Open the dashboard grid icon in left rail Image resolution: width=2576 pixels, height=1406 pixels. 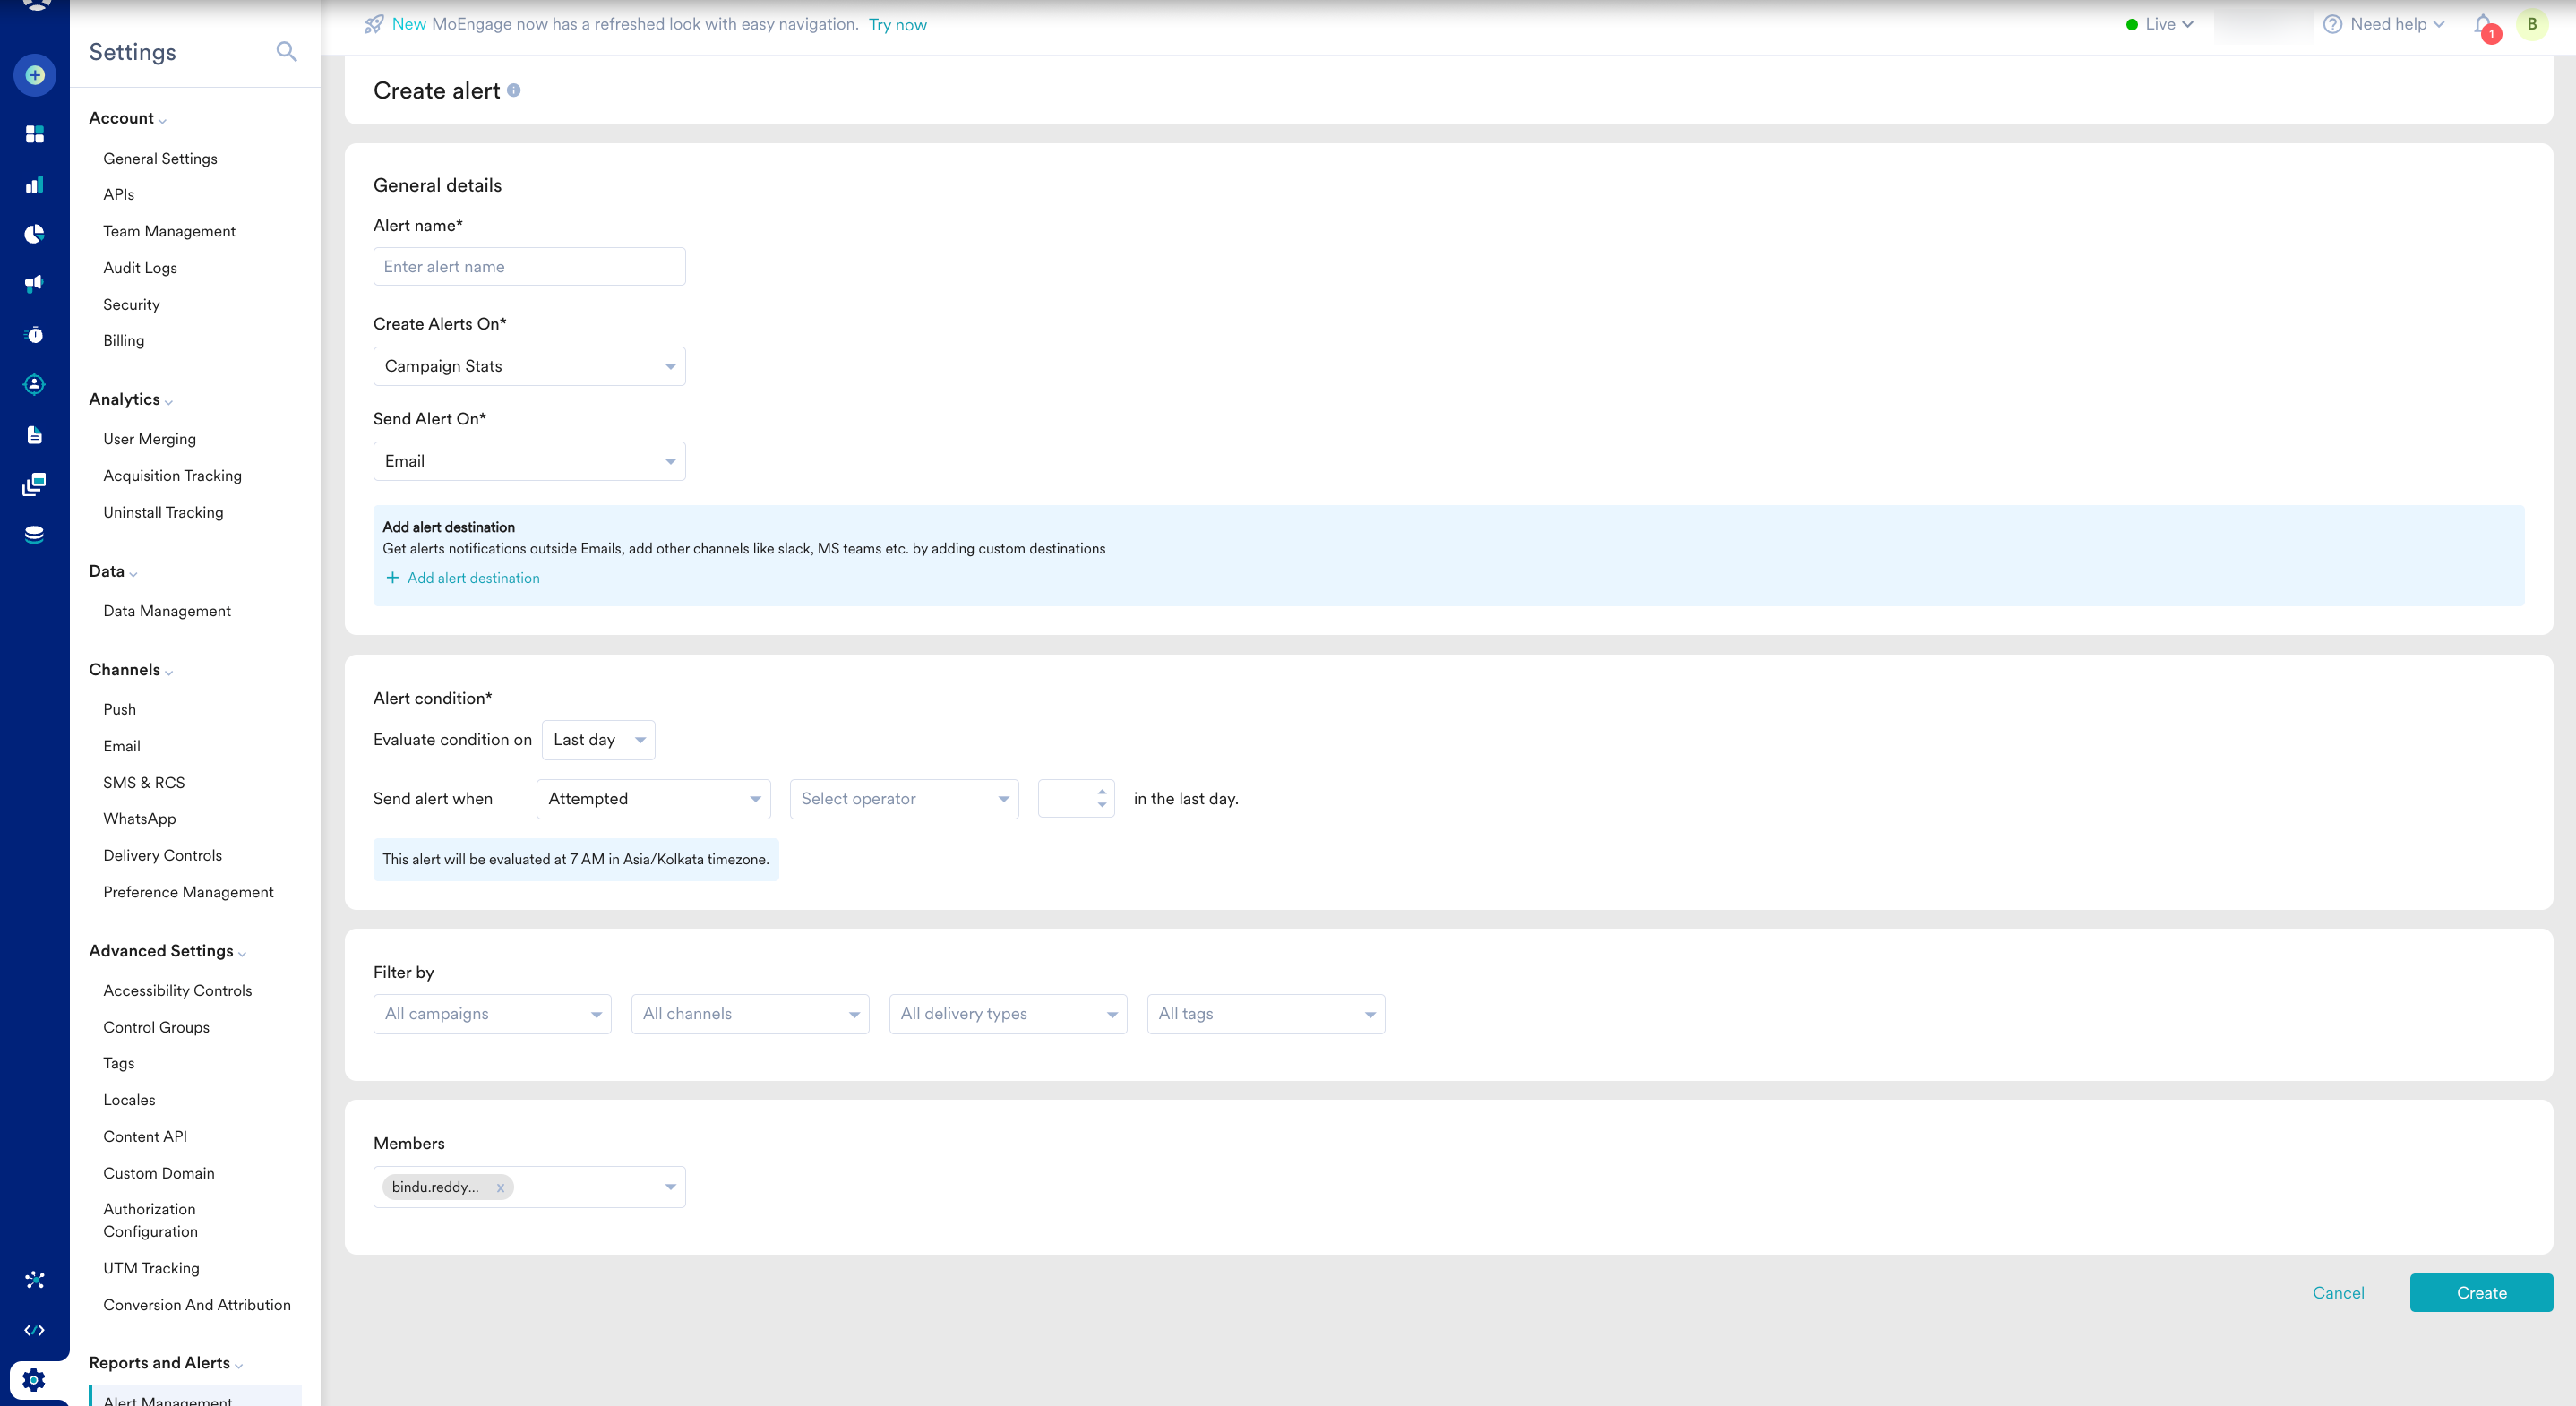click(x=35, y=134)
